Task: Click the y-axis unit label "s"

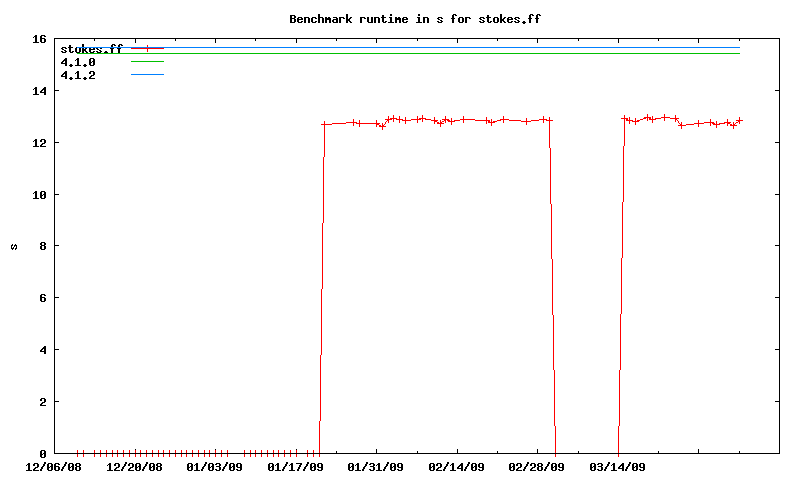Action: coord(14,246)
